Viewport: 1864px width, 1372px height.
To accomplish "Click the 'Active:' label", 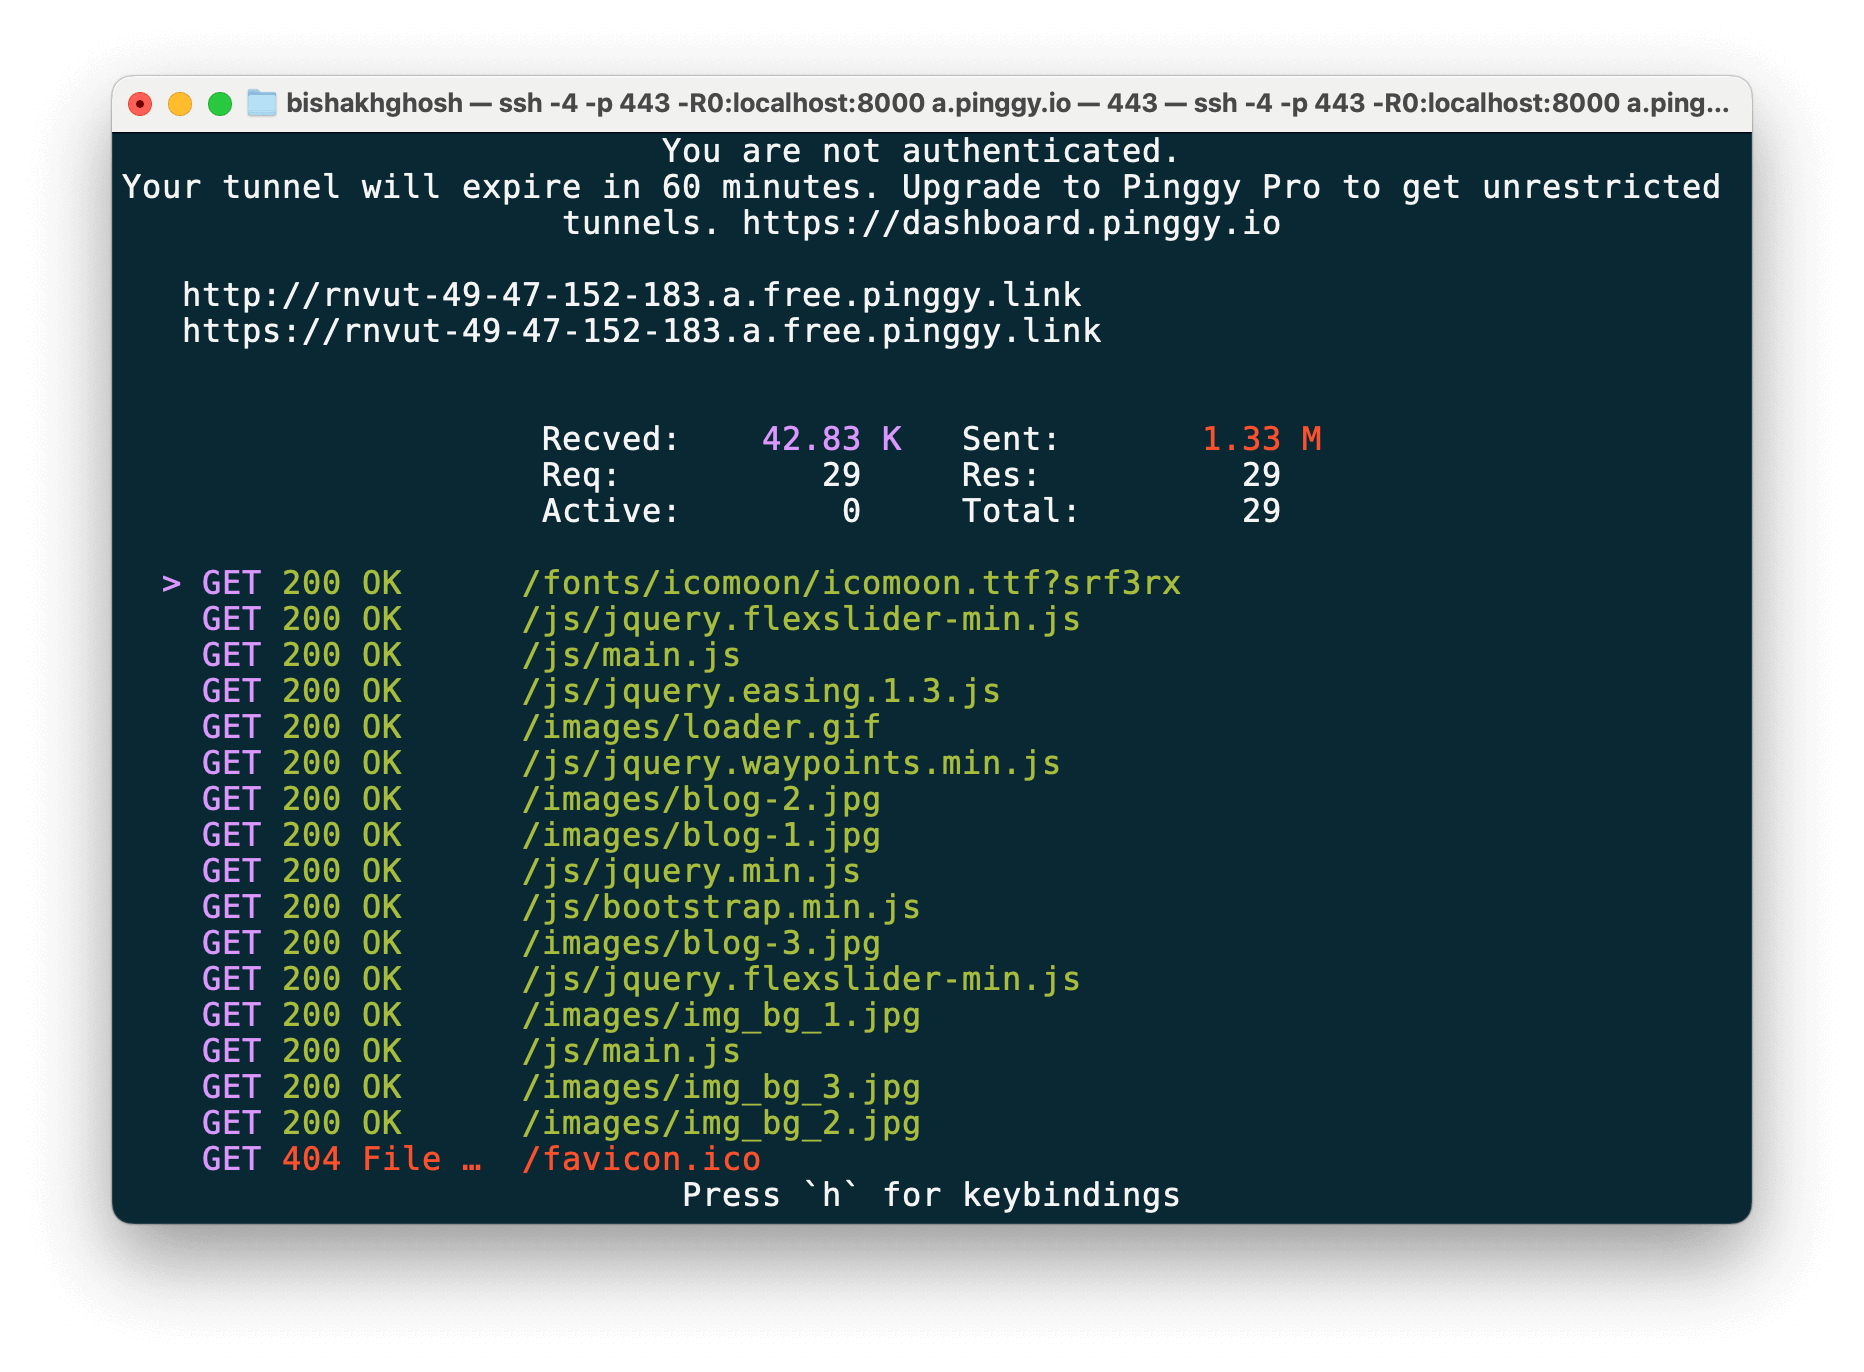I will [611, 511].
